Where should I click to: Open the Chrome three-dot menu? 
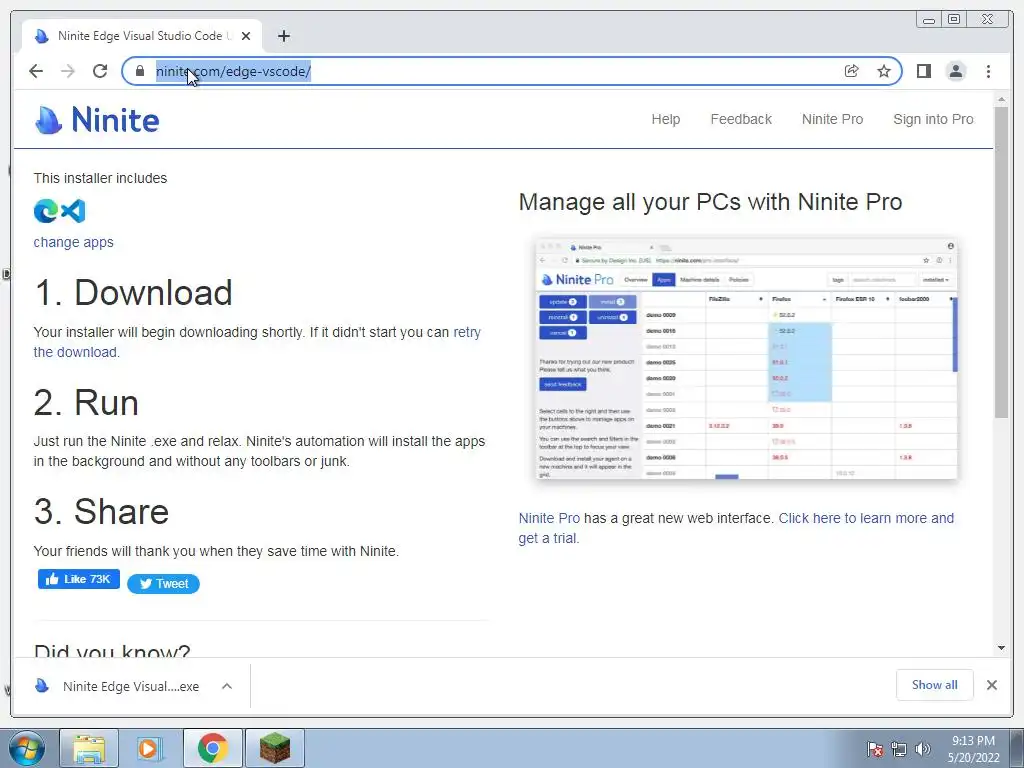click(988, 71)
